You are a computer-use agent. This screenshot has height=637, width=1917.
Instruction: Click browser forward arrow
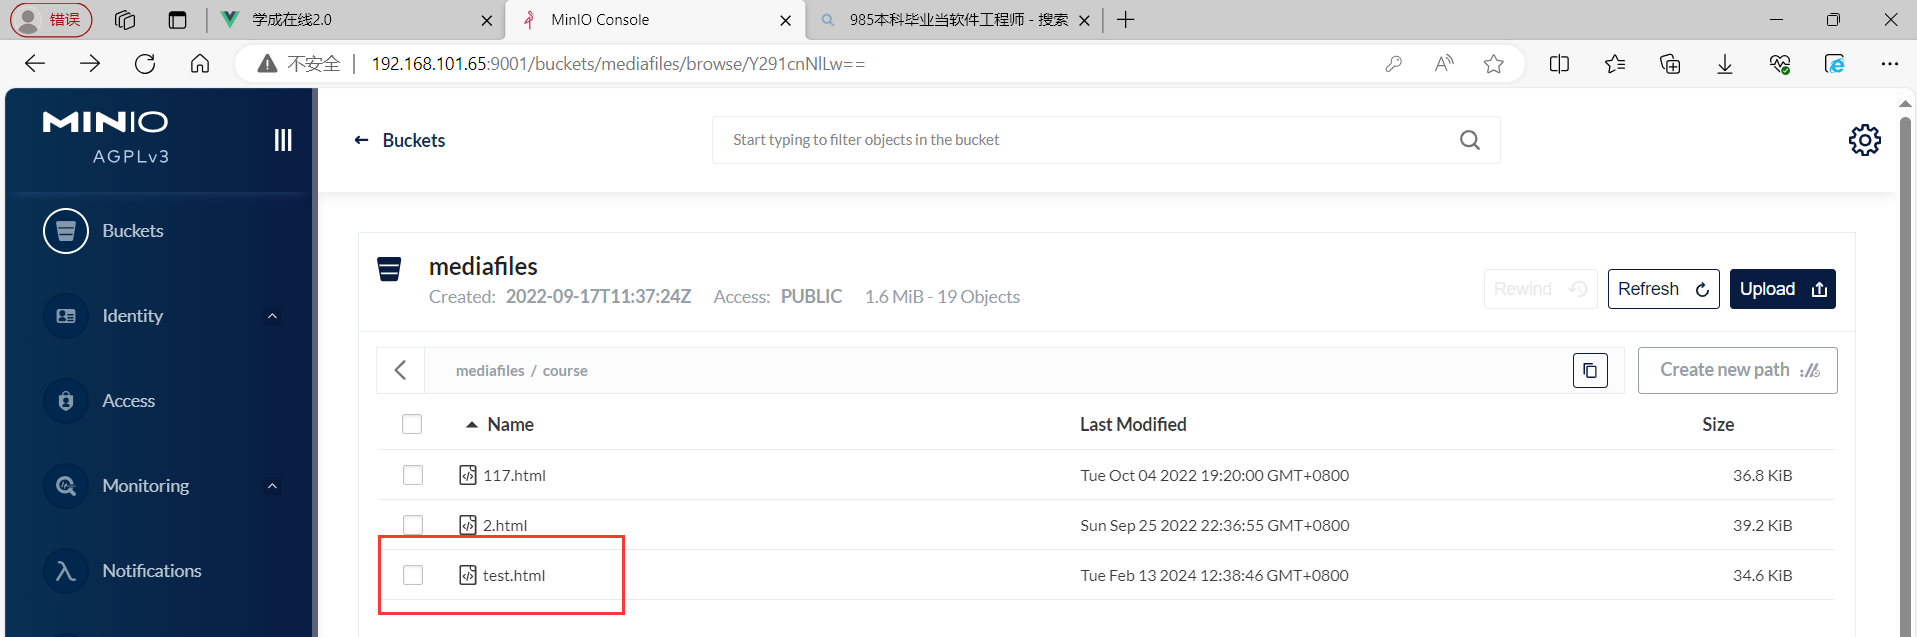click(90, 64)
